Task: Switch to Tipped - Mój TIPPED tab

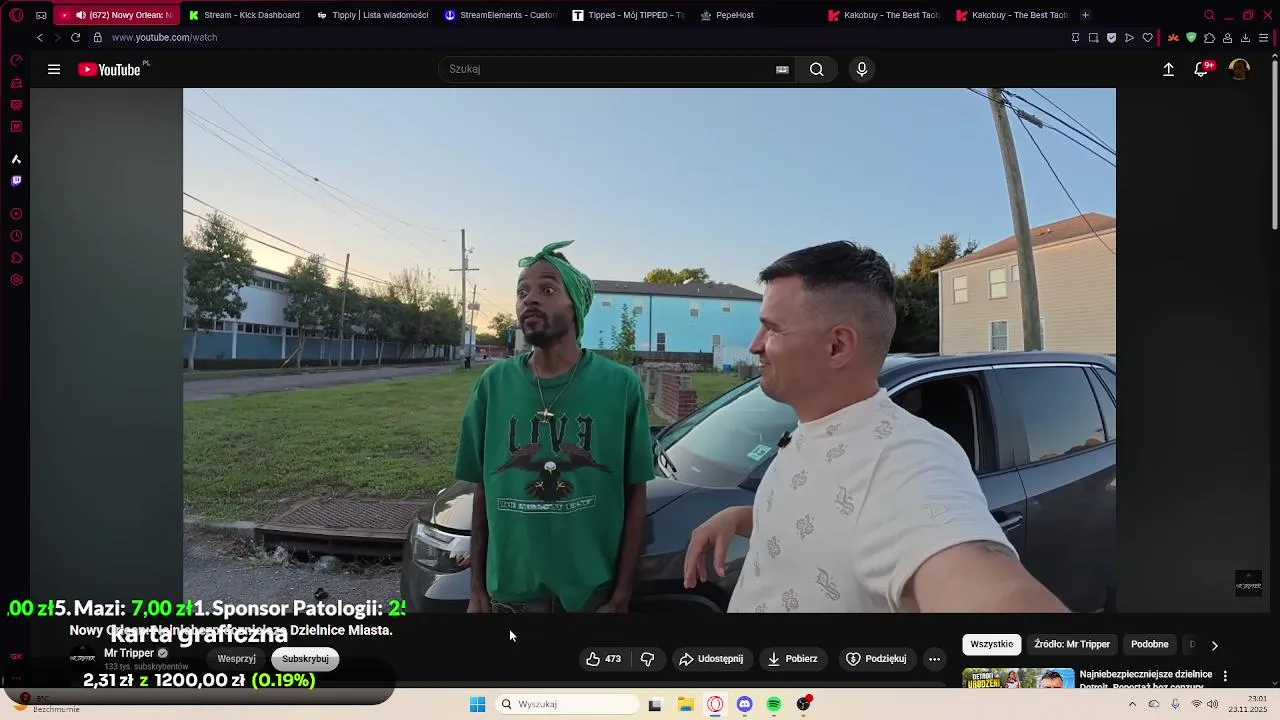Action: coord(629,15)
